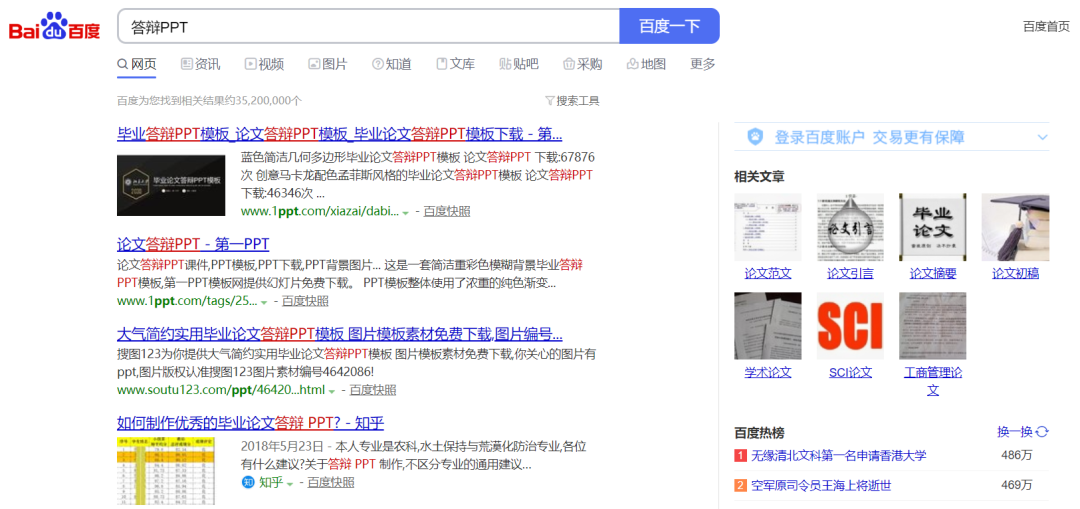
Task: Open result 毕业答辩PPT模板_论文答辩PPT模板
Action: tap(340, 134)
